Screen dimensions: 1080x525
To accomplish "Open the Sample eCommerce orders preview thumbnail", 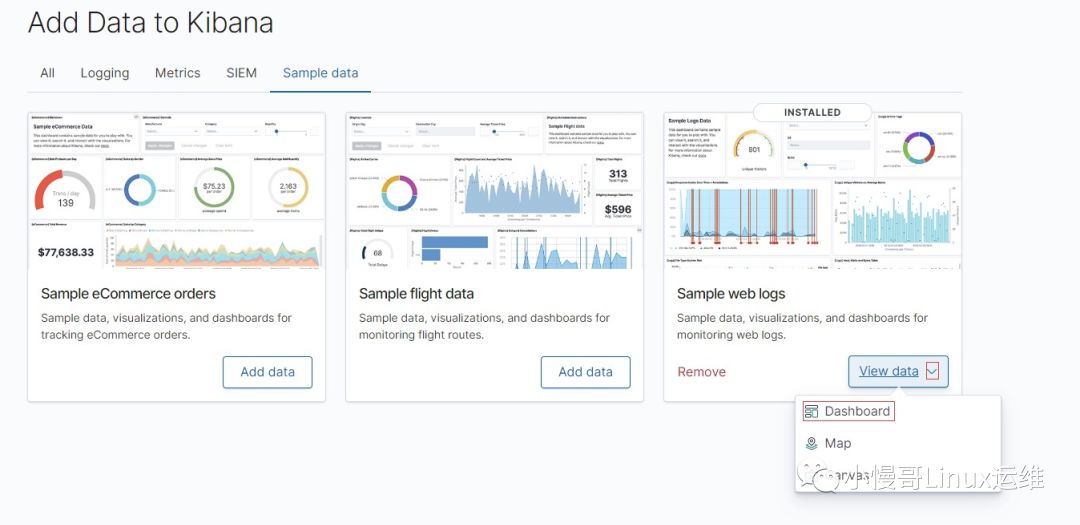I will [176, 191].
